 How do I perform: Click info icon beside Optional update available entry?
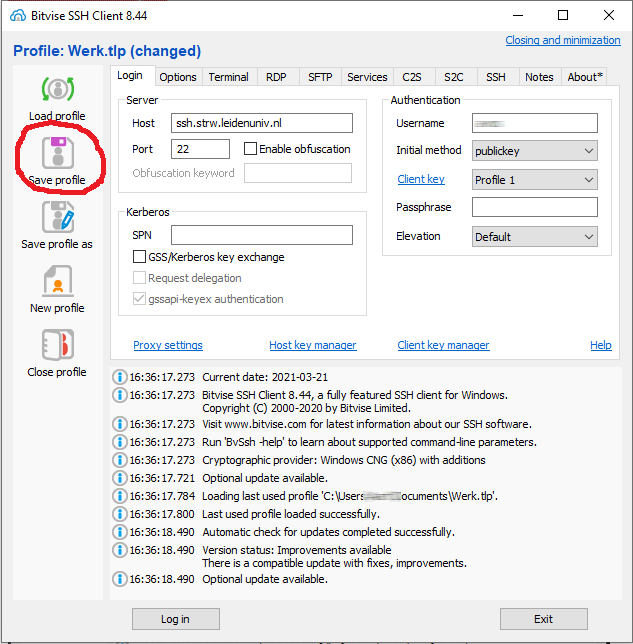120,479
